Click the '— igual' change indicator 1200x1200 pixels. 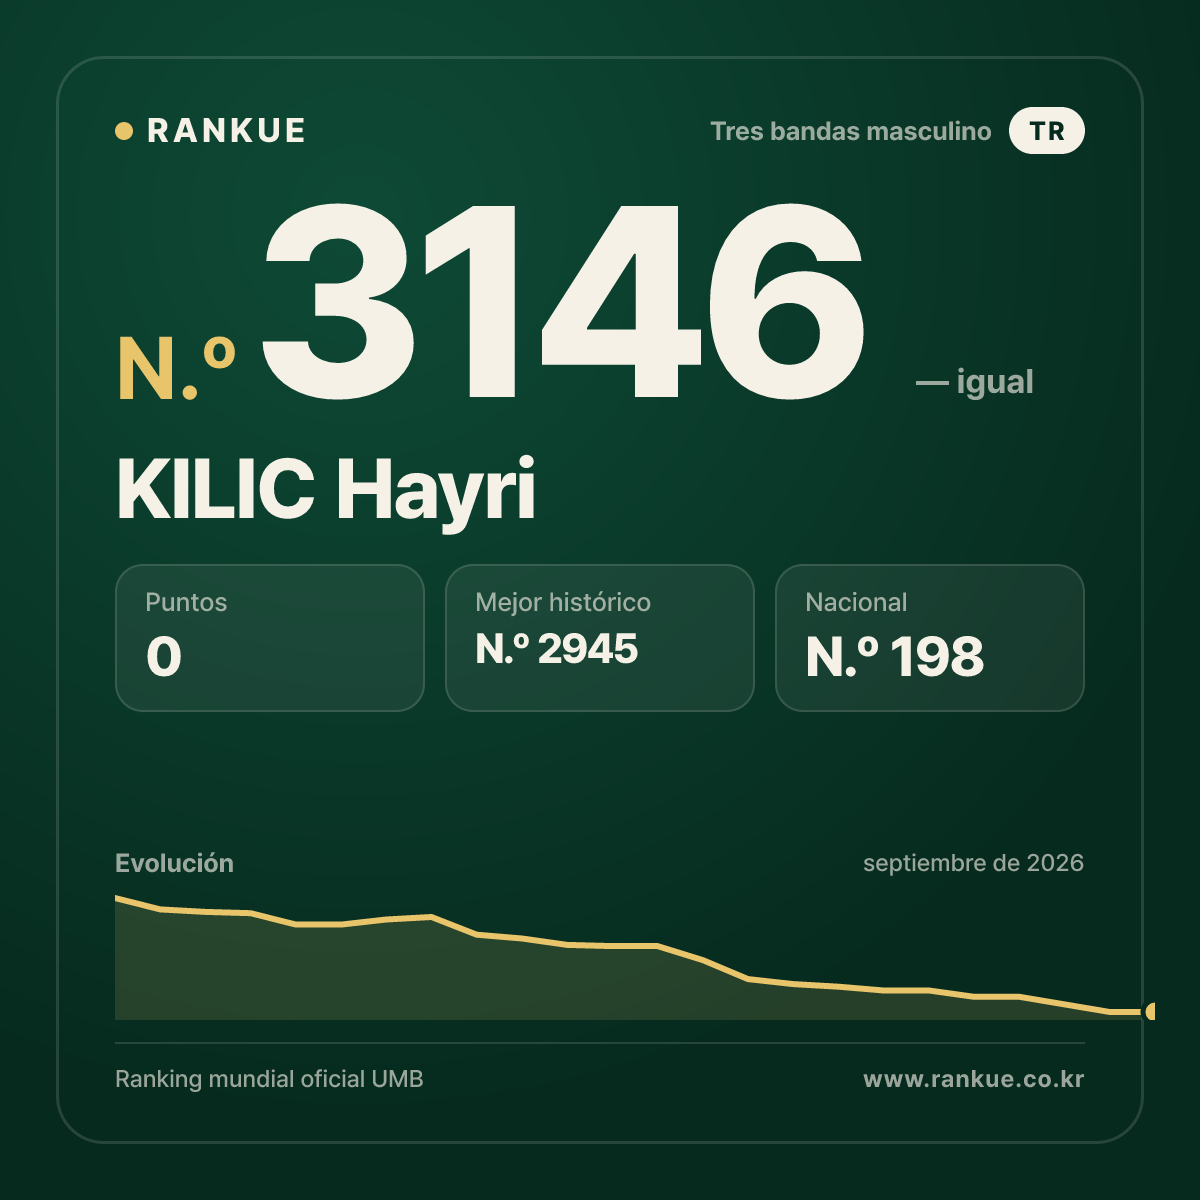975,382
